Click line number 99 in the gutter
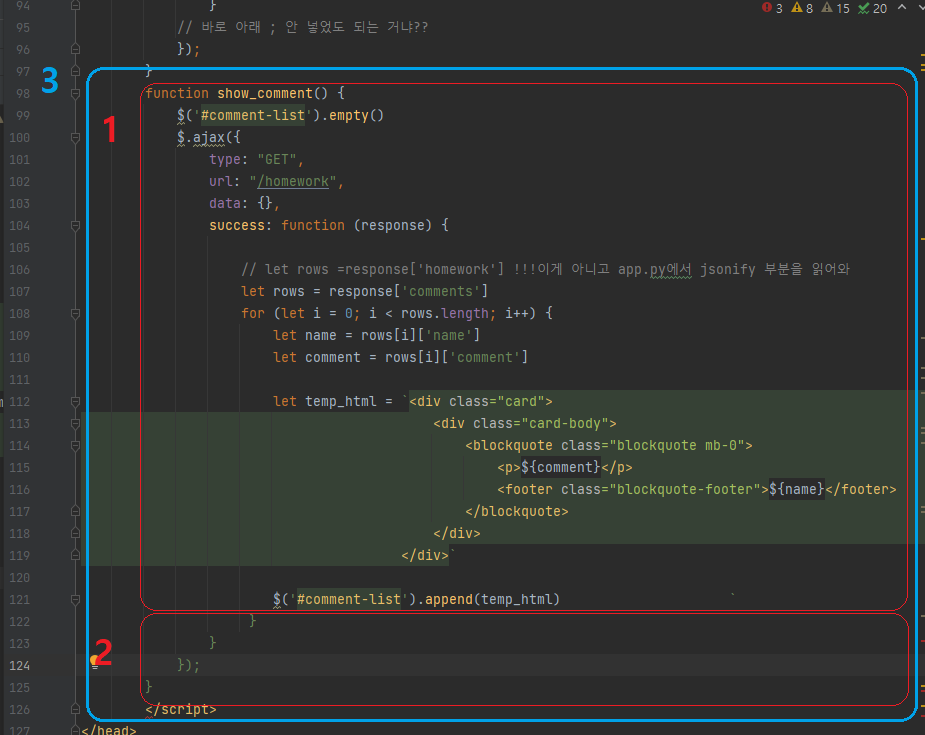 22,116
